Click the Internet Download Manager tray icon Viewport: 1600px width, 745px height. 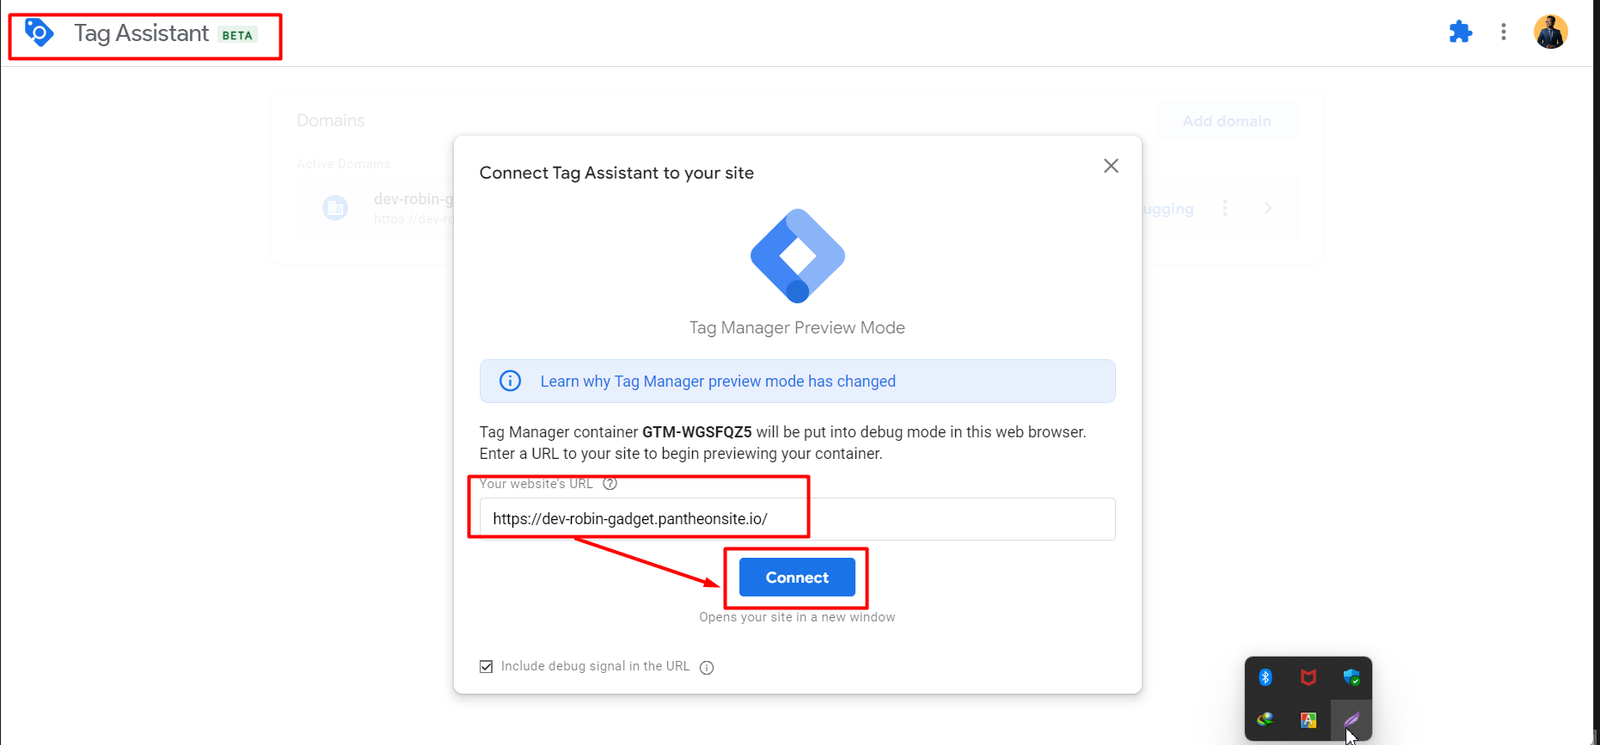point(1265,719)
